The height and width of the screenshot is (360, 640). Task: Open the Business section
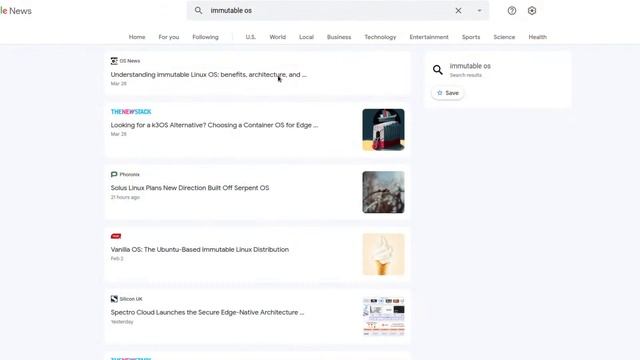[339, 37]
